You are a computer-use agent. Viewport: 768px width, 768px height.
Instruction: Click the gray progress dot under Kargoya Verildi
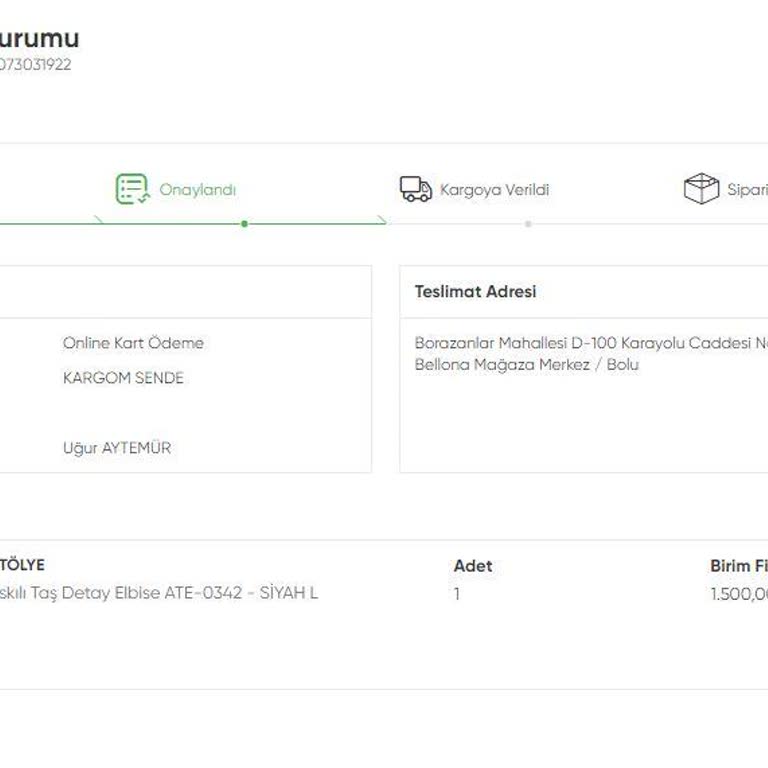click(x=528, y=224)
